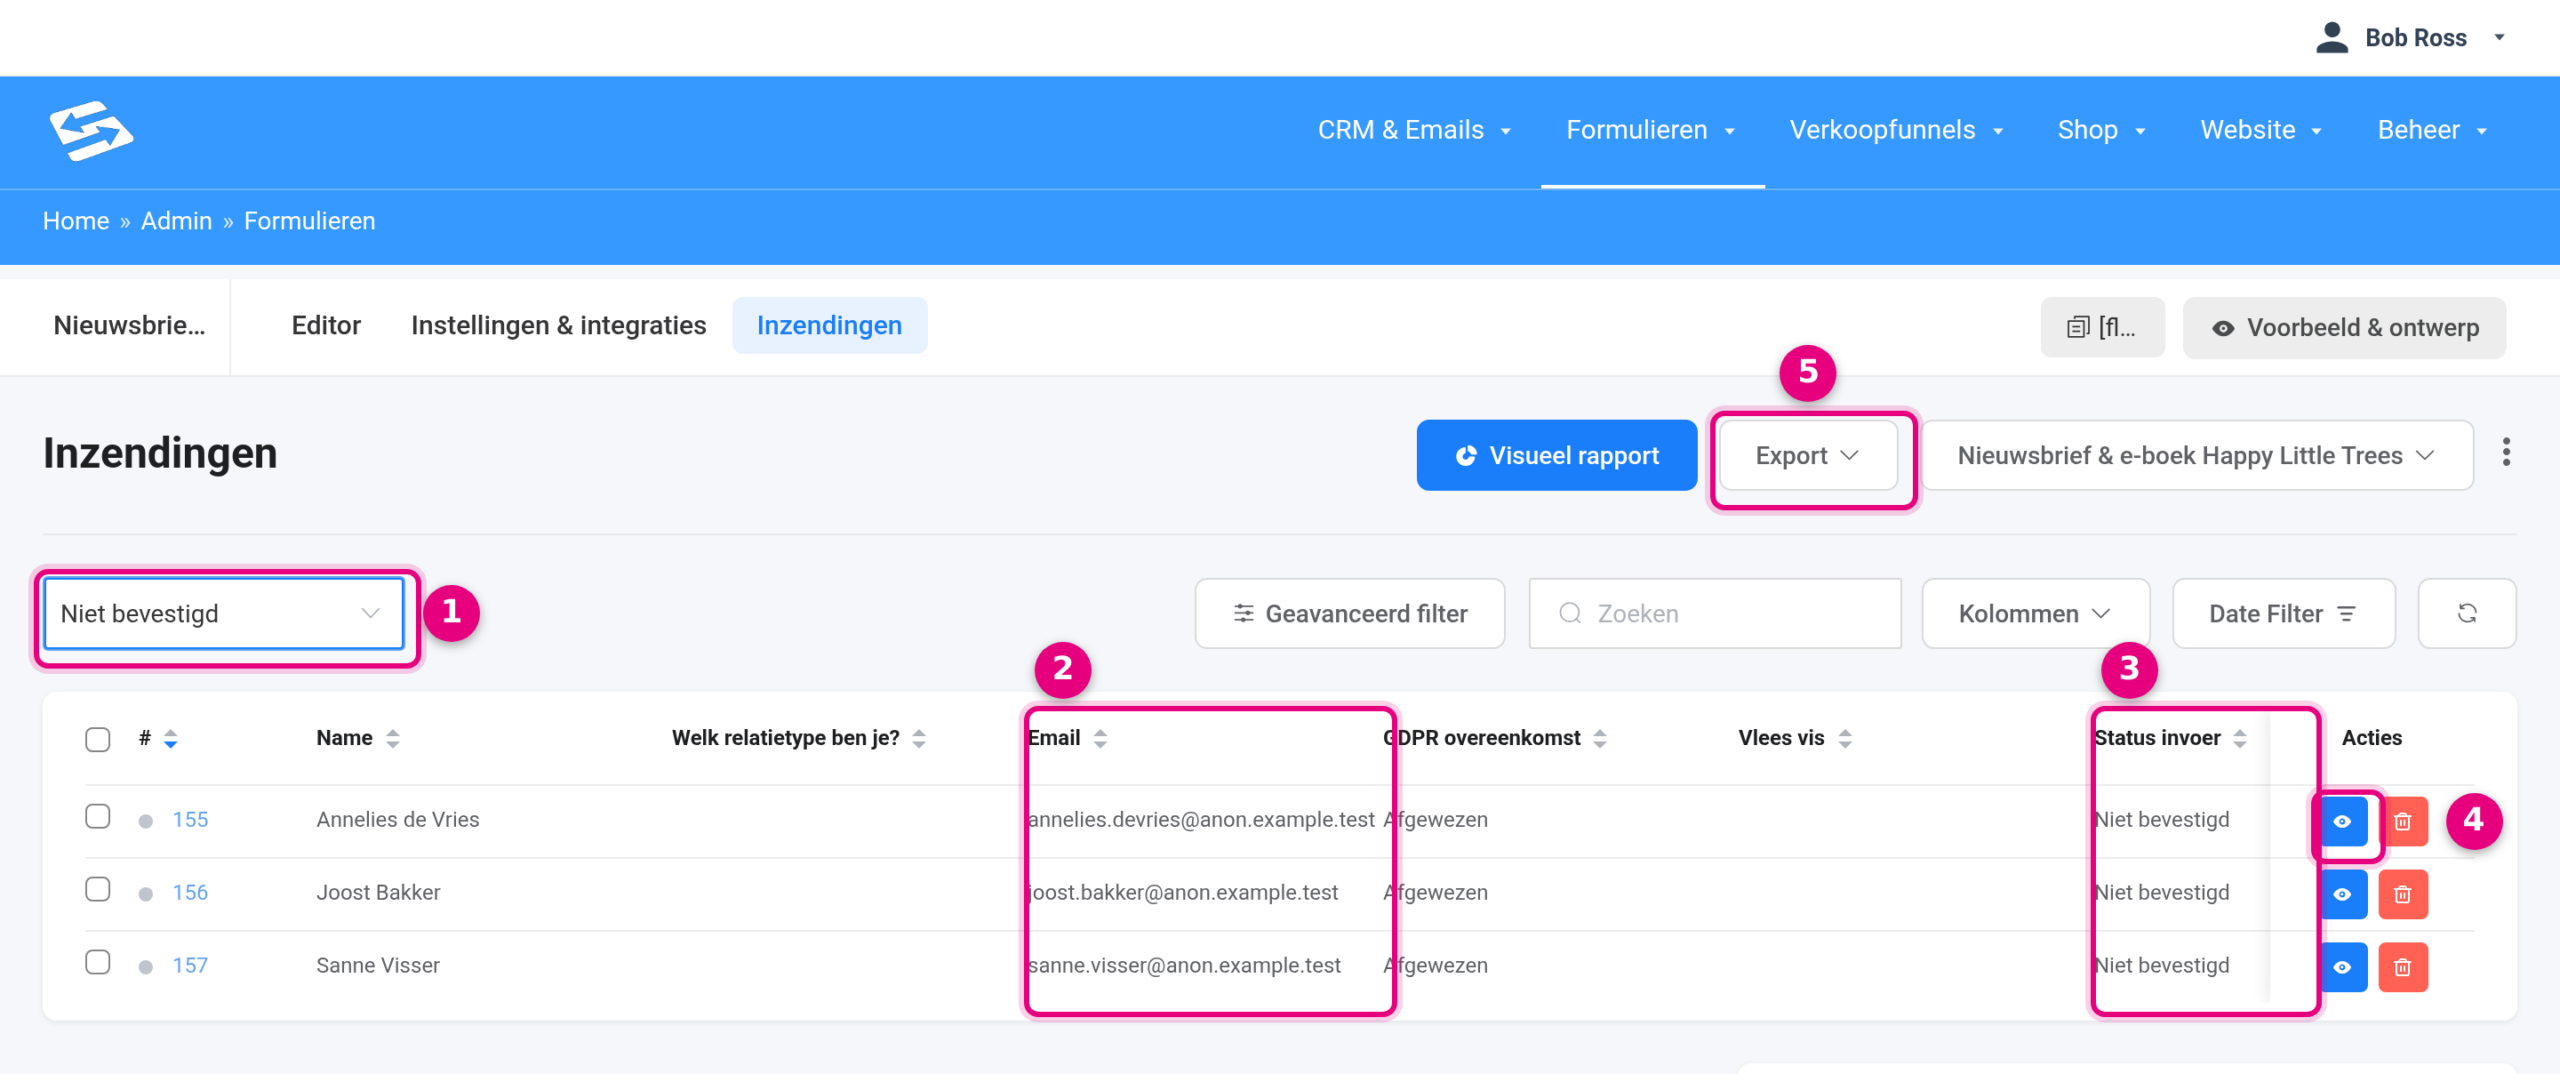Open the CRM & Emails menu

[1414, 130]
